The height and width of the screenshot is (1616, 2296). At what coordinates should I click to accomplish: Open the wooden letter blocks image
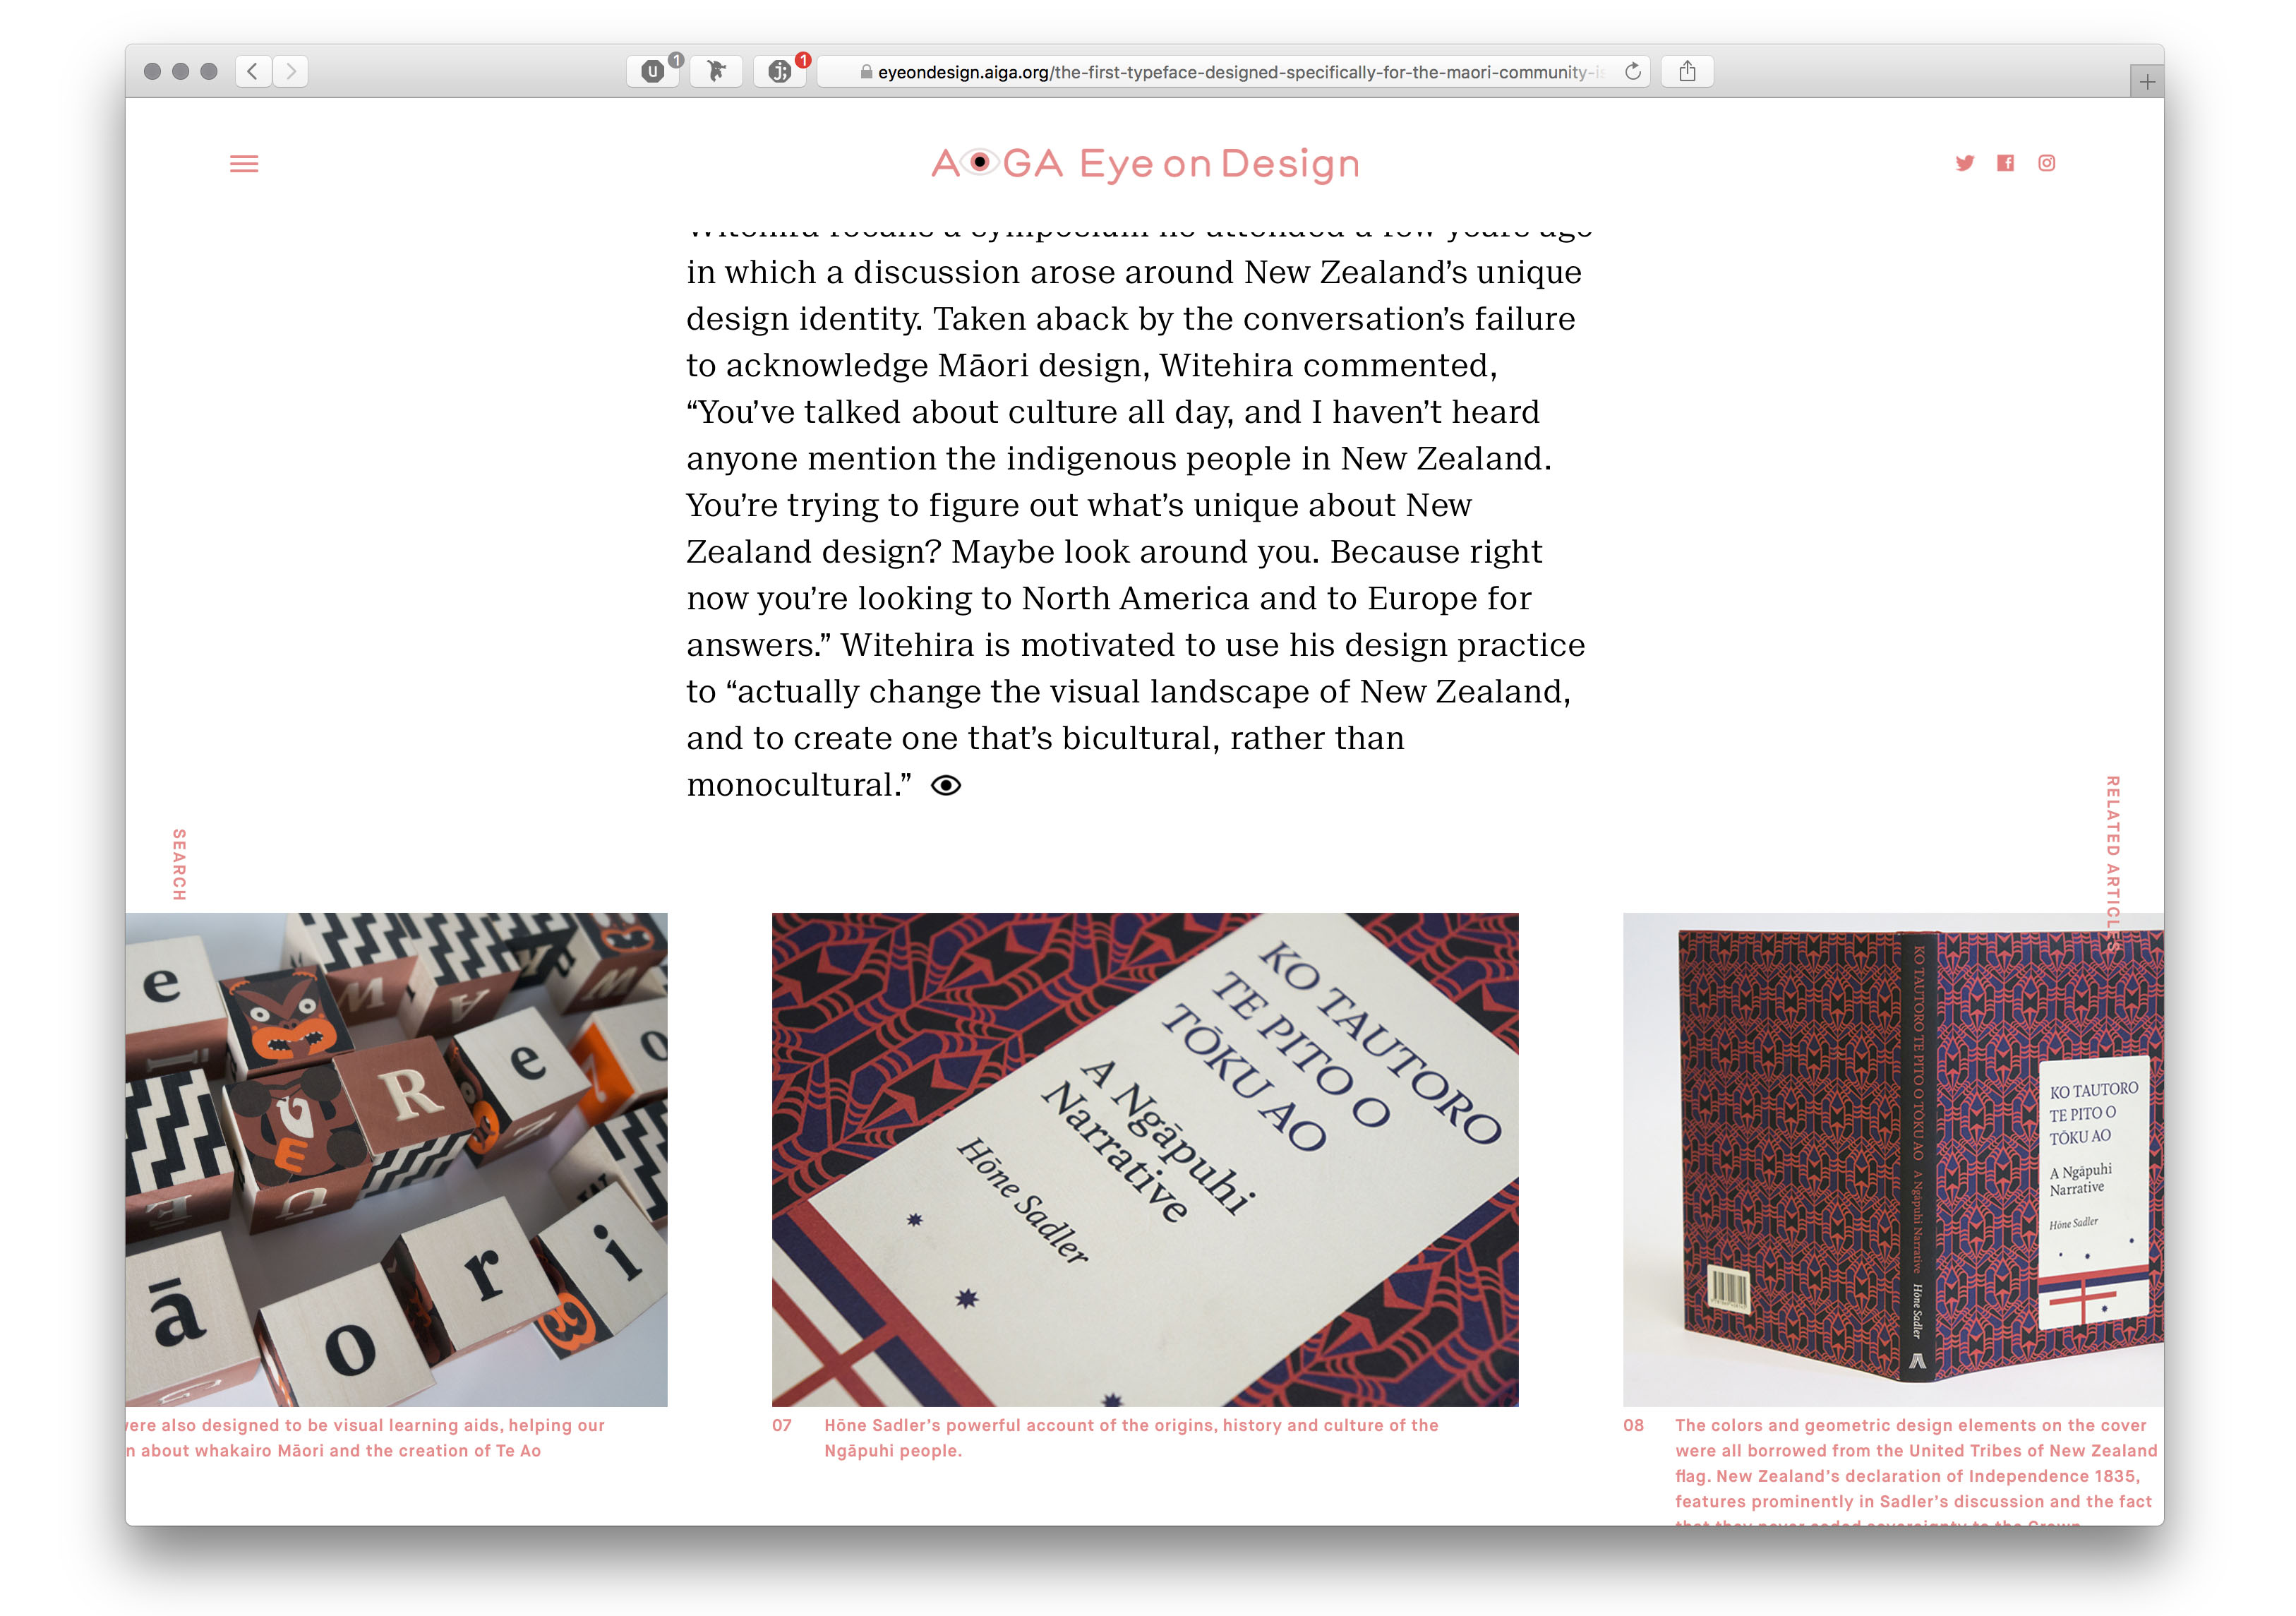(396, 1159)
